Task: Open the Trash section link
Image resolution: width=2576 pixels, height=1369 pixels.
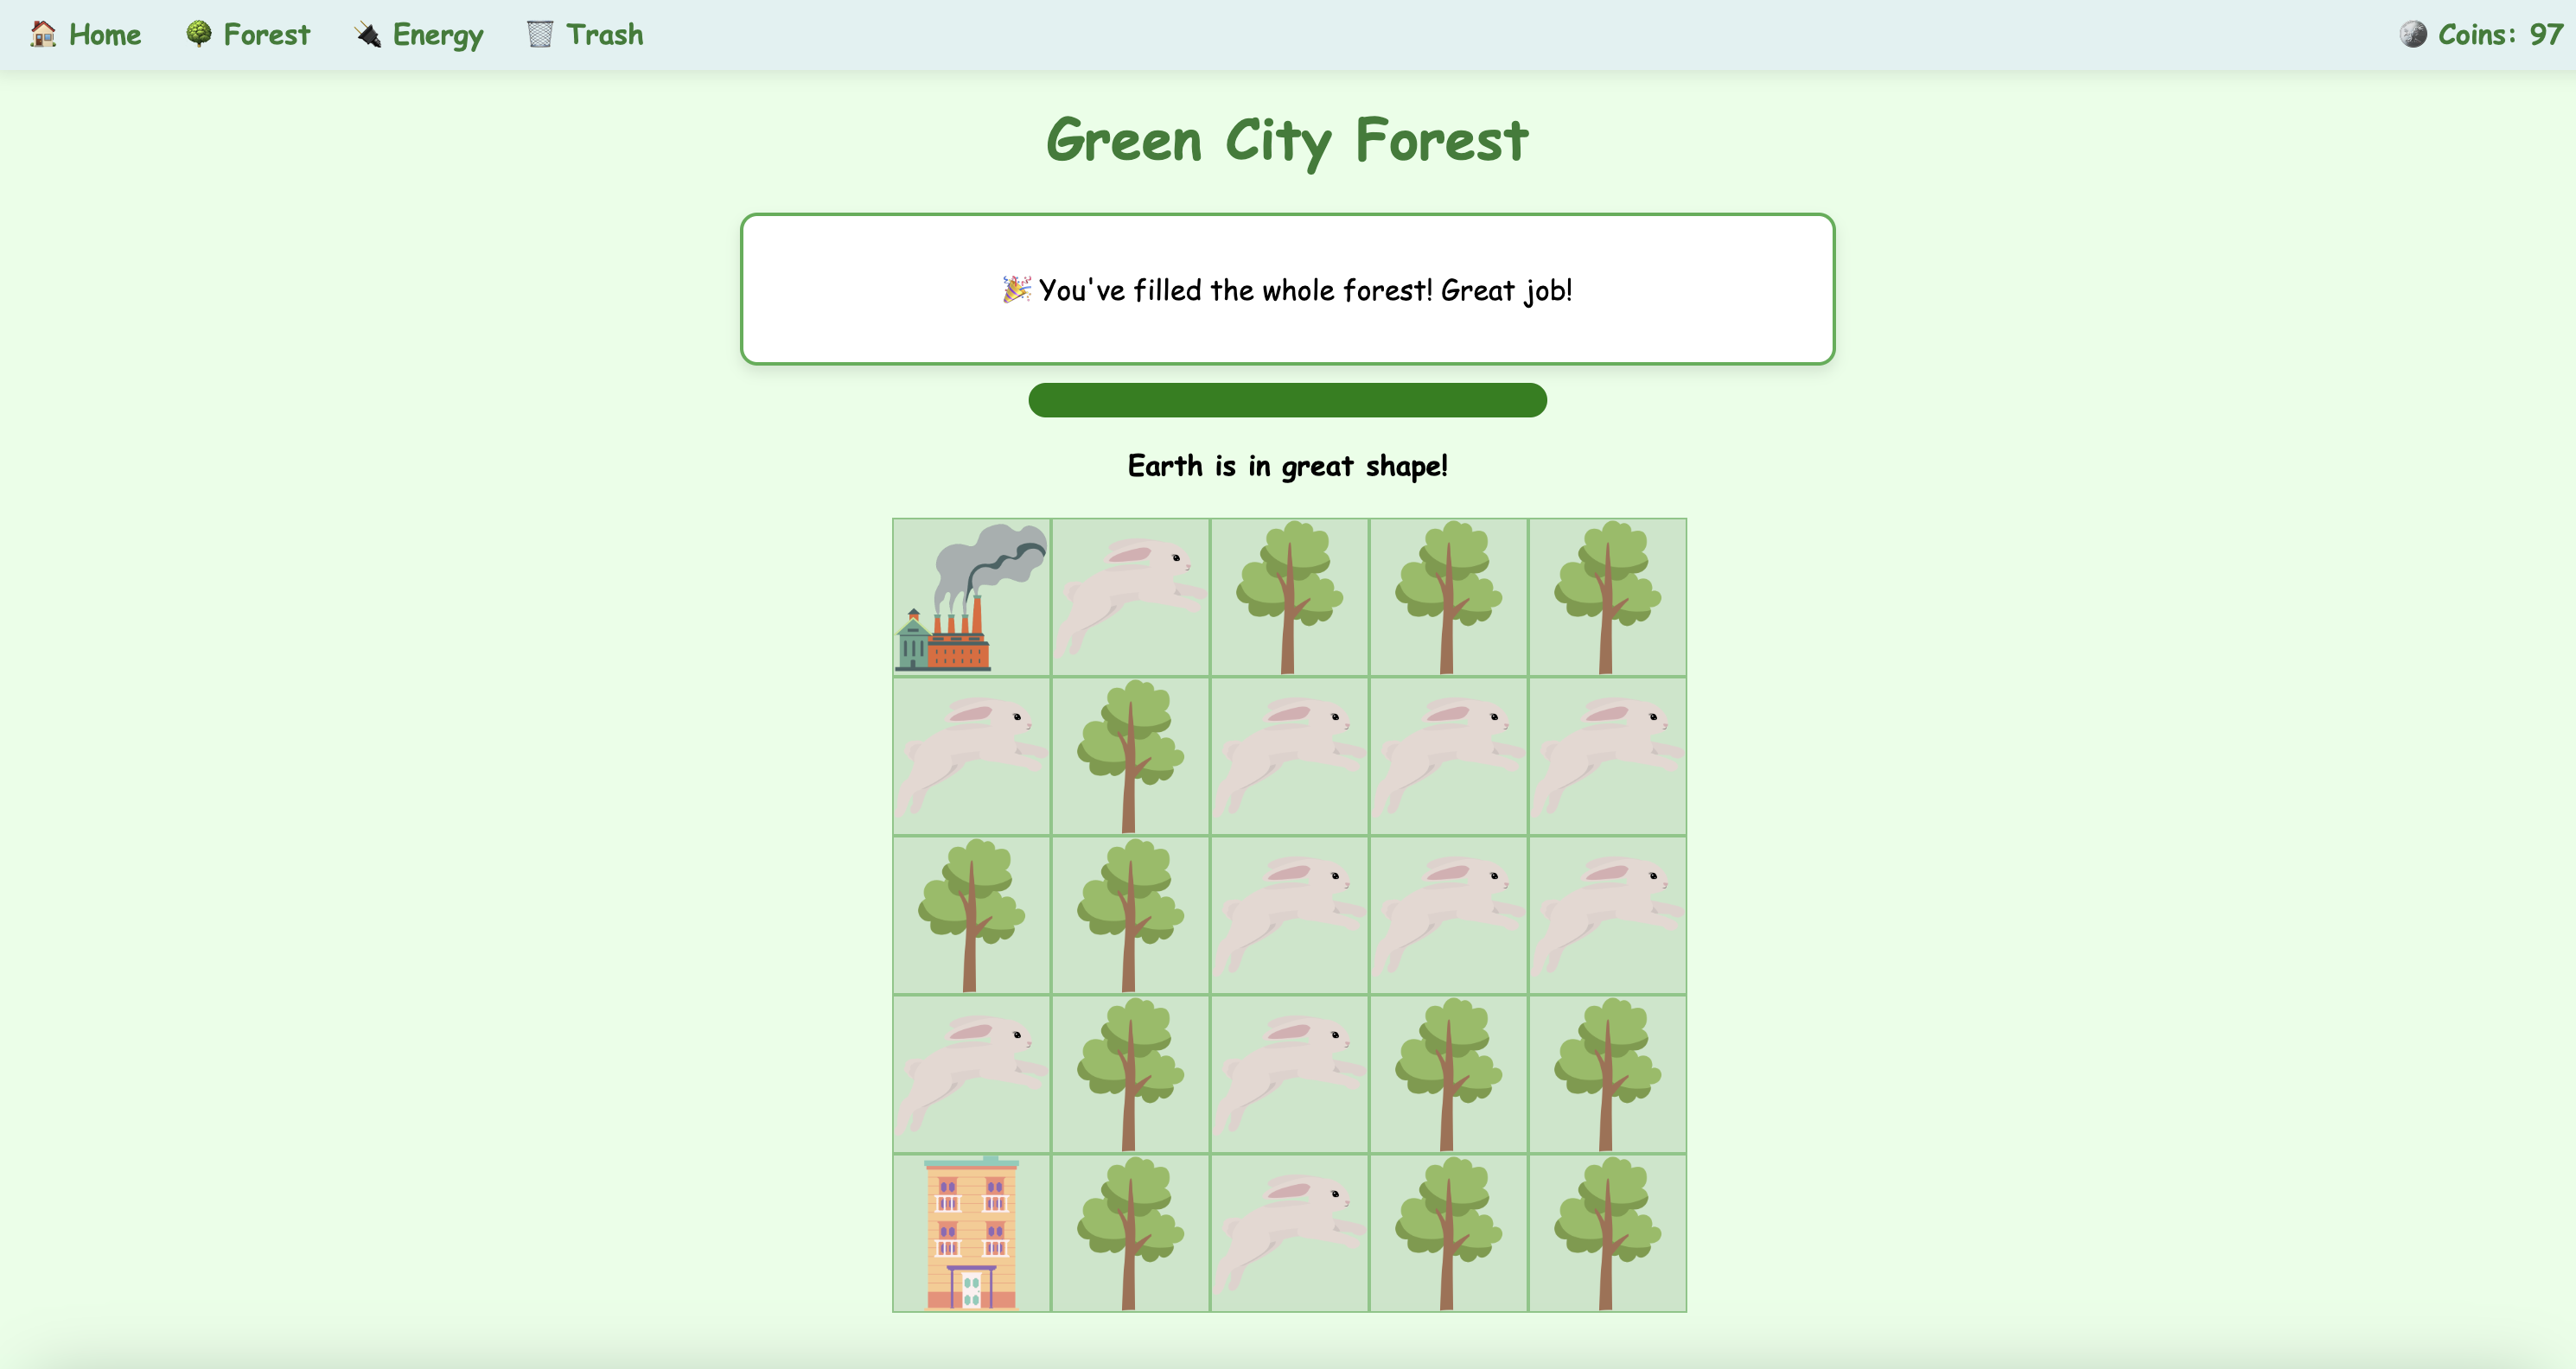Action: pos(604,34)
